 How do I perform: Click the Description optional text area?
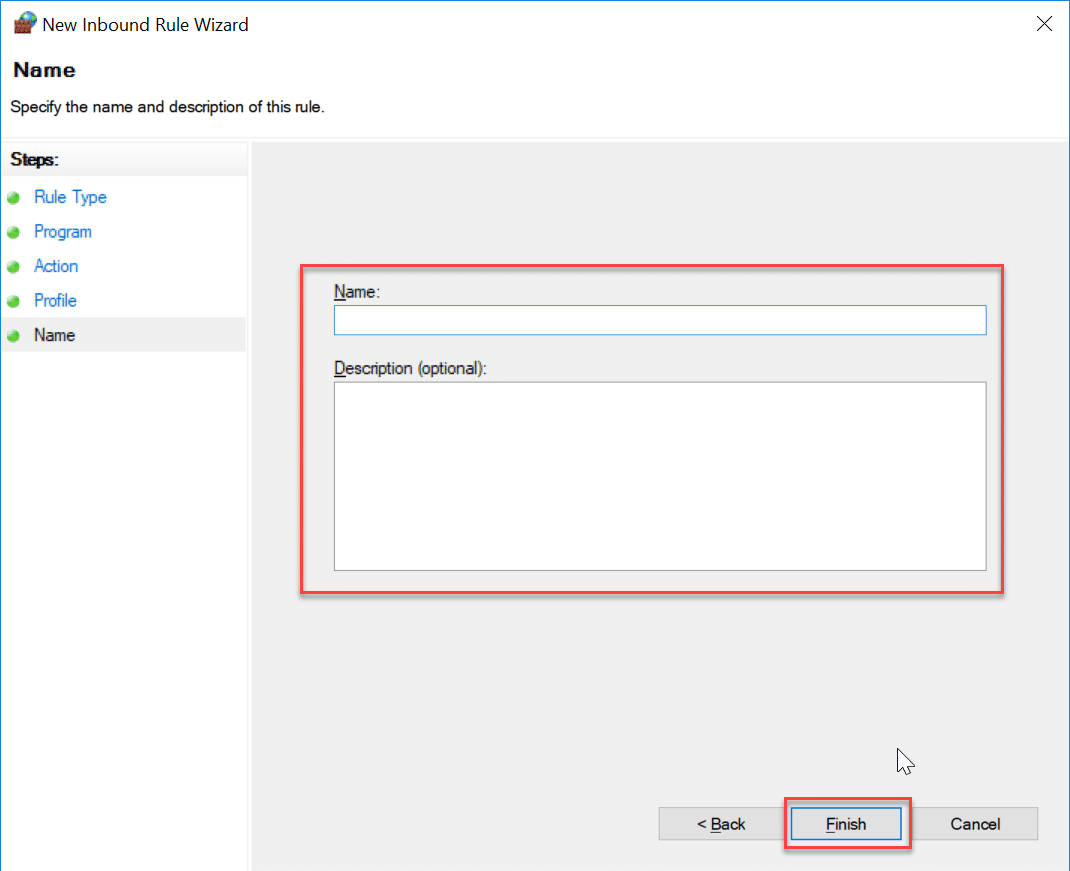[x=660, y=476]
